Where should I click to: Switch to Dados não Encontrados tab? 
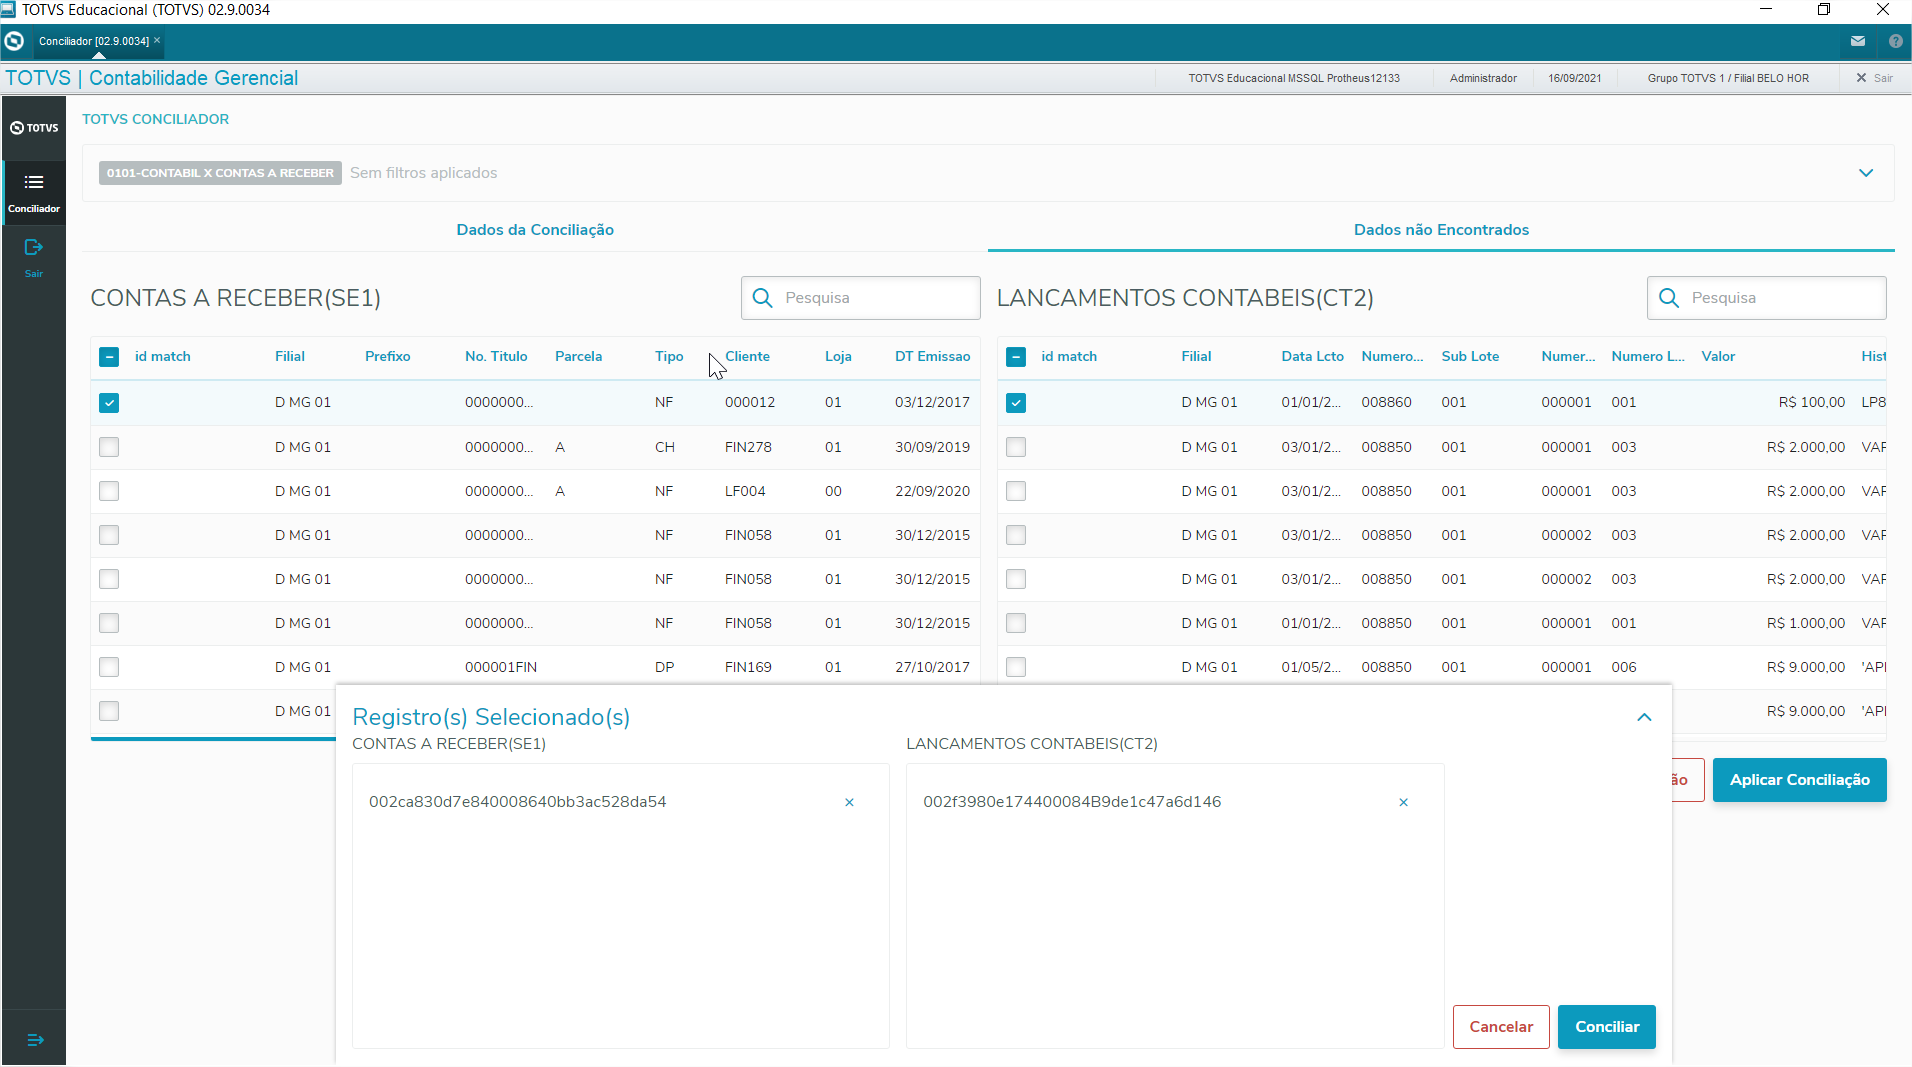[x=1441, y=230]
